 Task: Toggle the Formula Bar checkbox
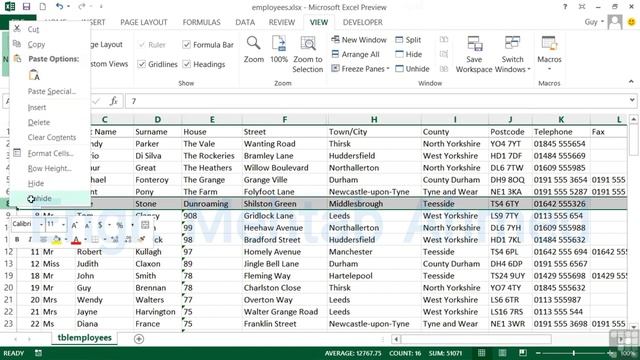(x=187, y=44)
